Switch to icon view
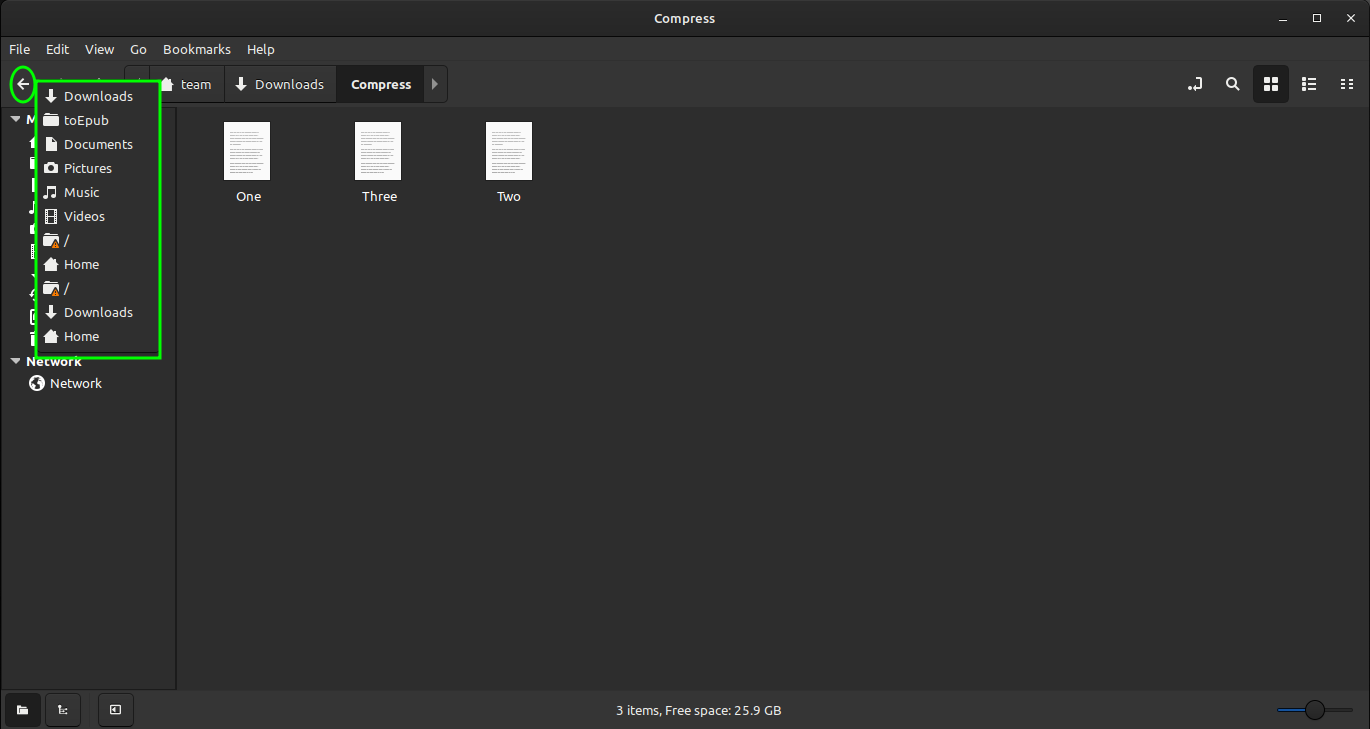Viewport: 1370px width, 729px height. pyautogui.click(x=1271, y=85)
